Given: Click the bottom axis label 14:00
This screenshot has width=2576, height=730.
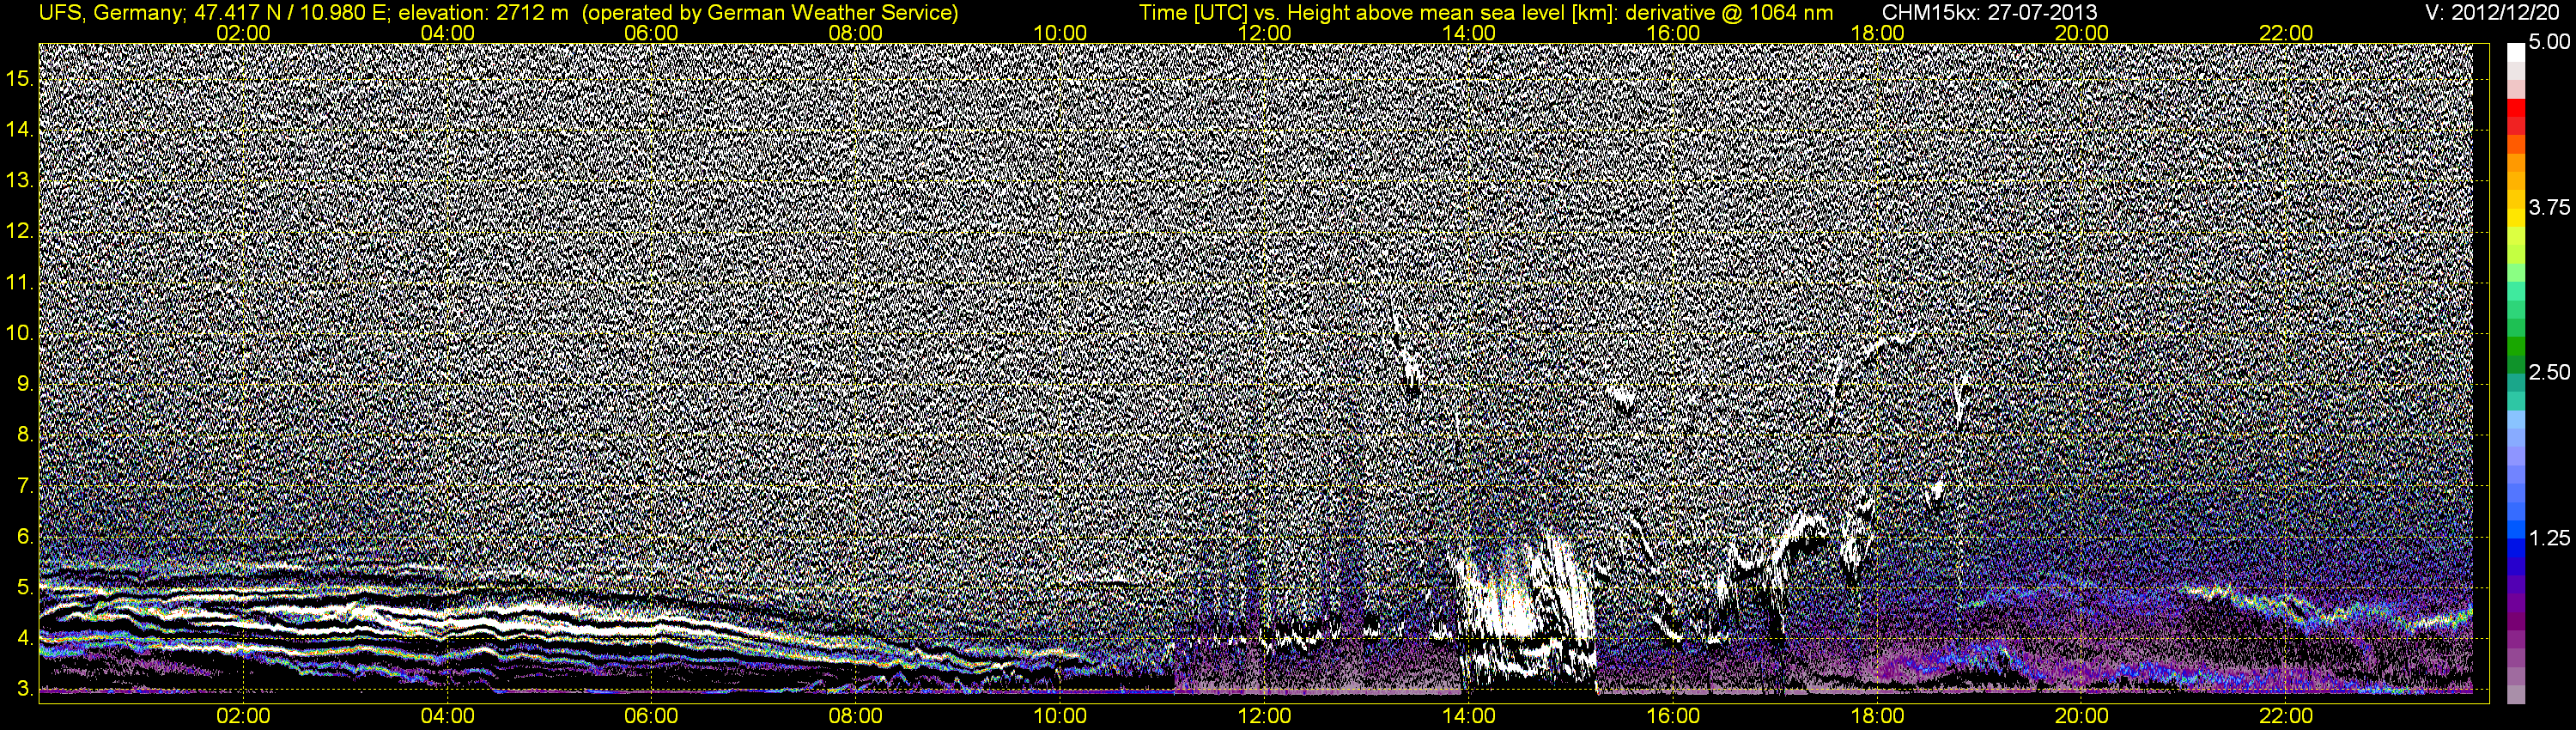Looking at the screenshot, I should point(1469,716).
